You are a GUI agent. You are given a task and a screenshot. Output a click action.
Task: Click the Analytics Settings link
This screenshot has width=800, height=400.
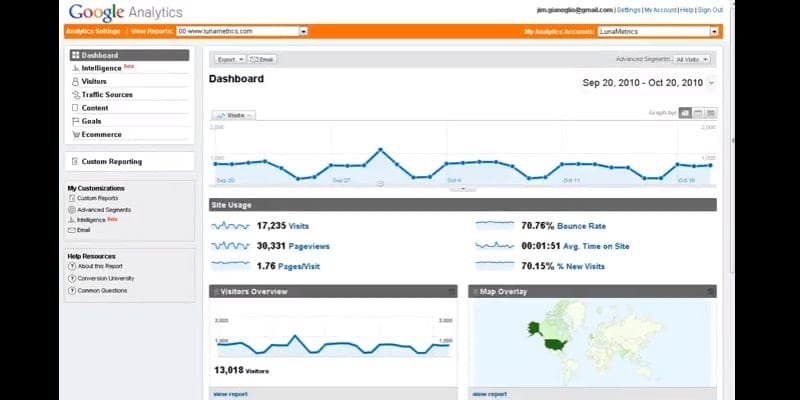(93, 31)
